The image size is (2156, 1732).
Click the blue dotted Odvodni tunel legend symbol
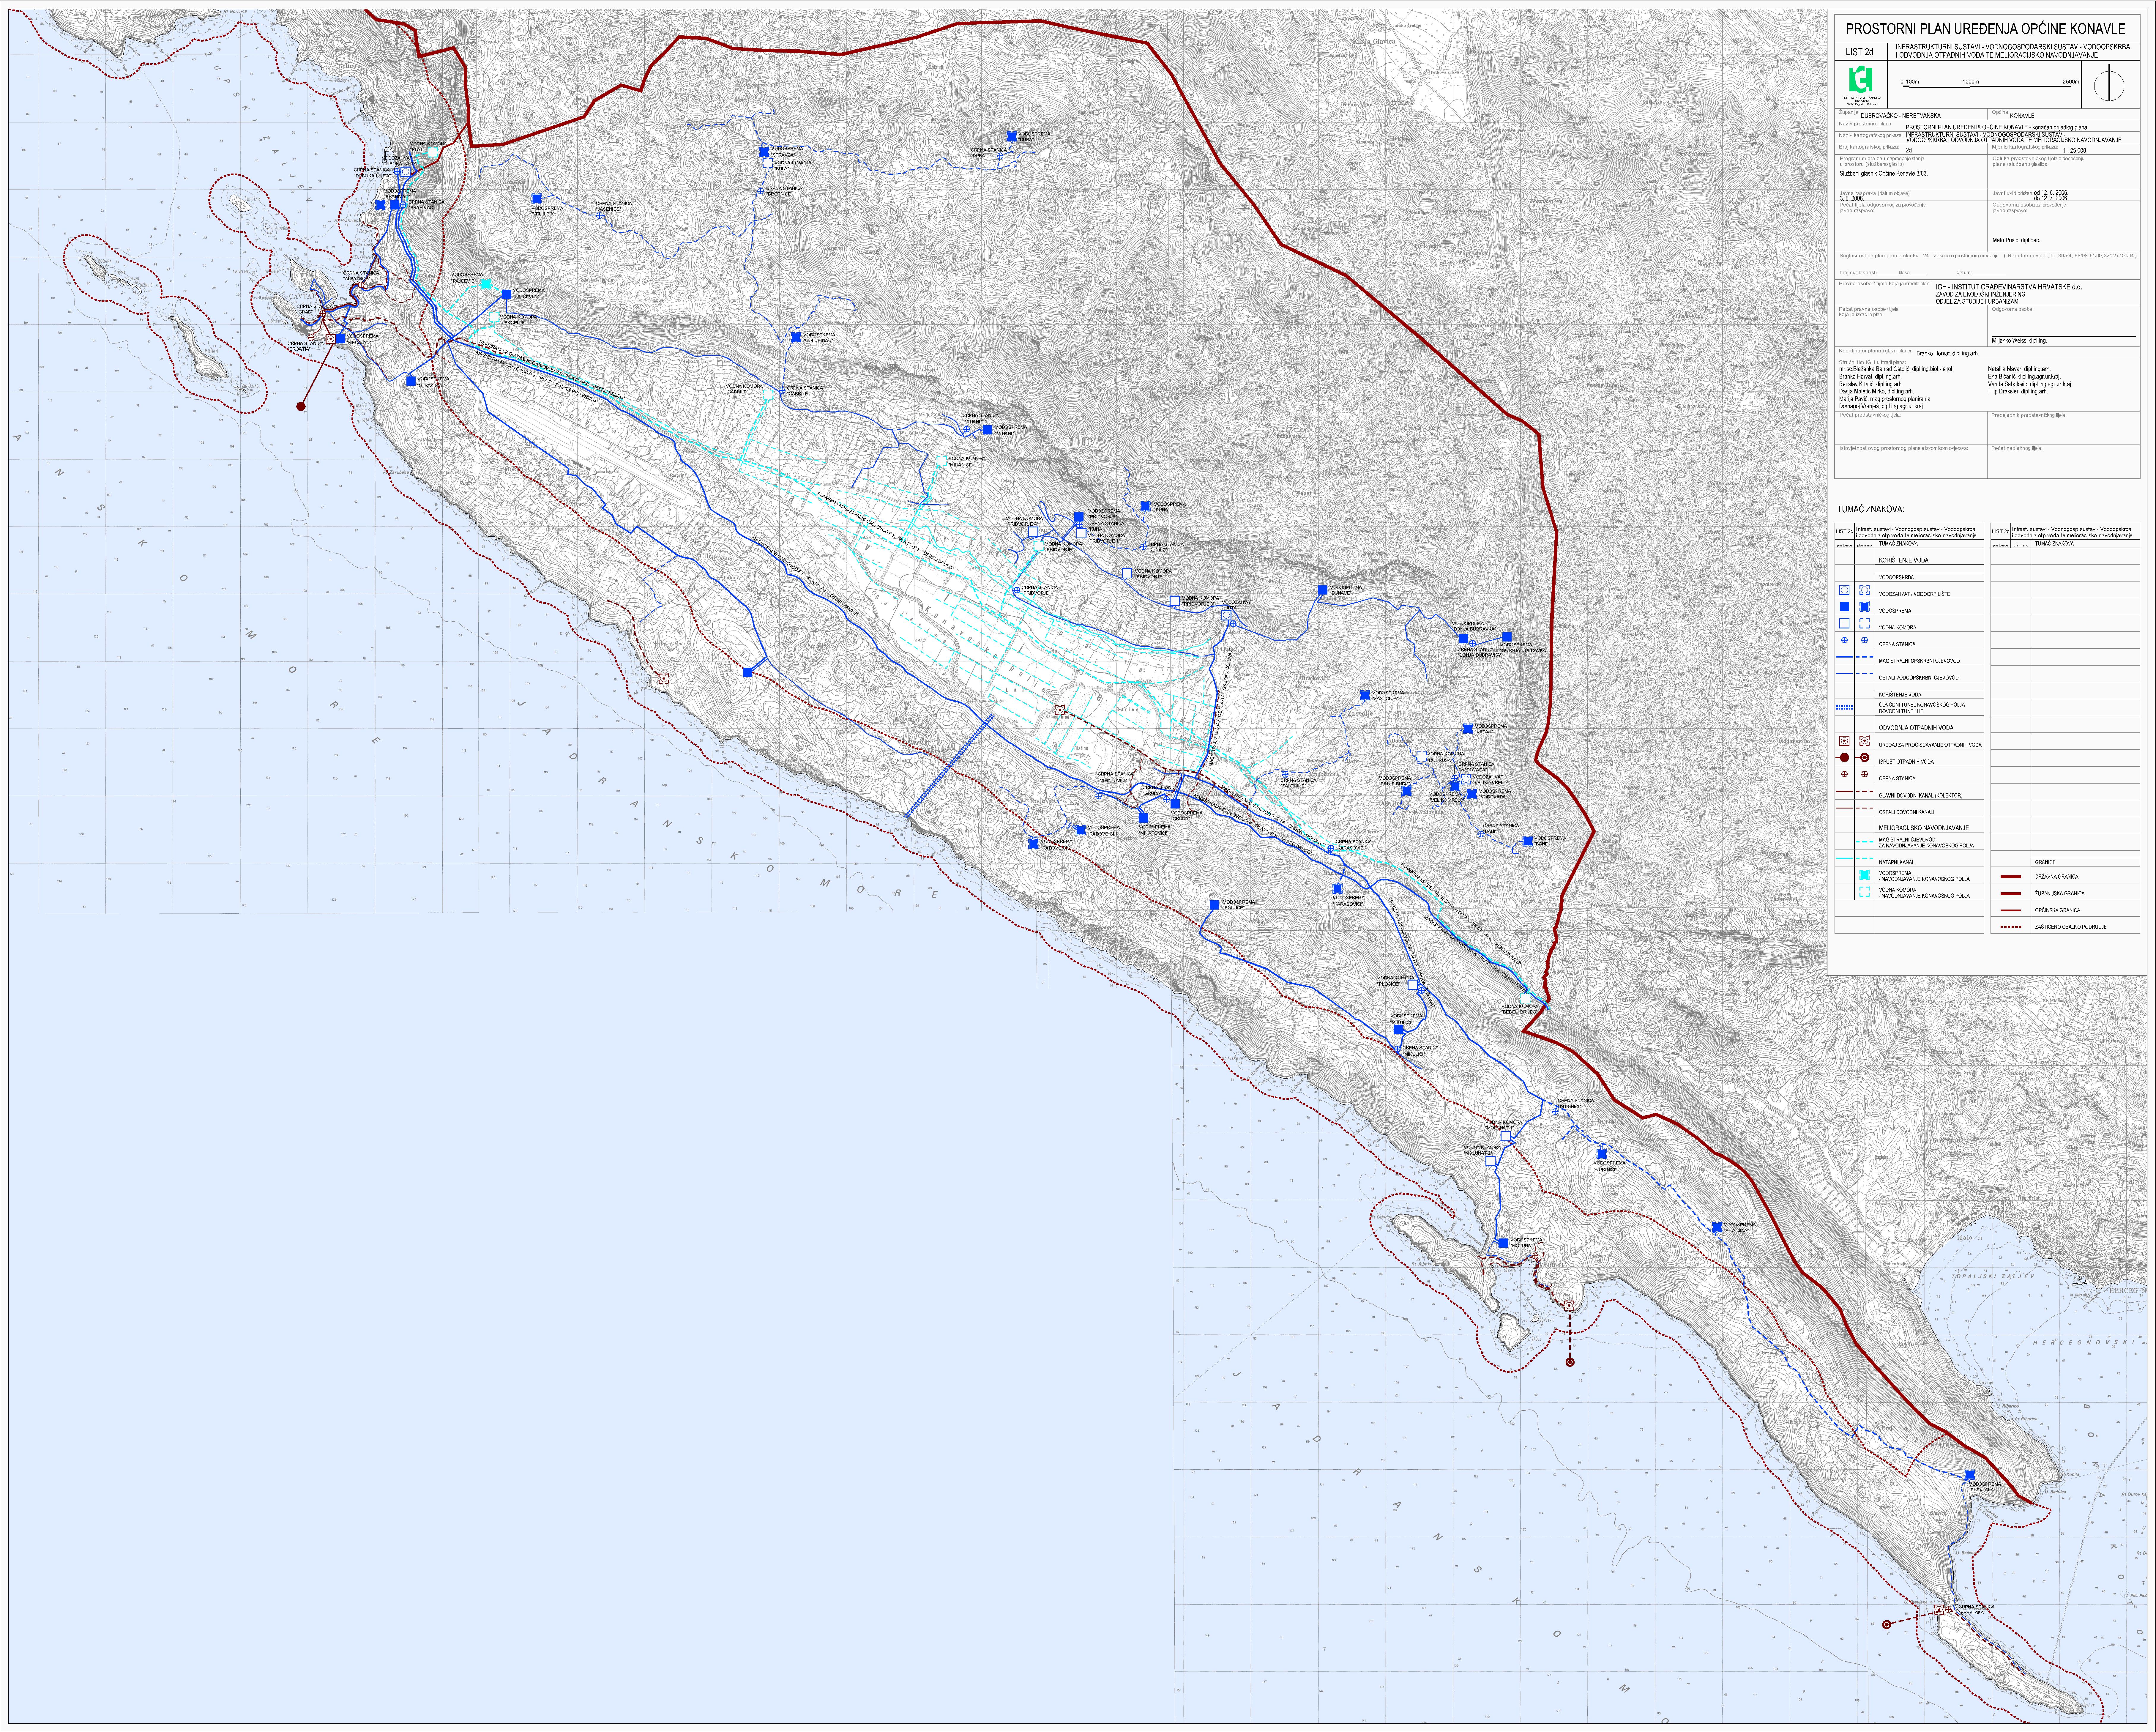(x=1845, y=707)
